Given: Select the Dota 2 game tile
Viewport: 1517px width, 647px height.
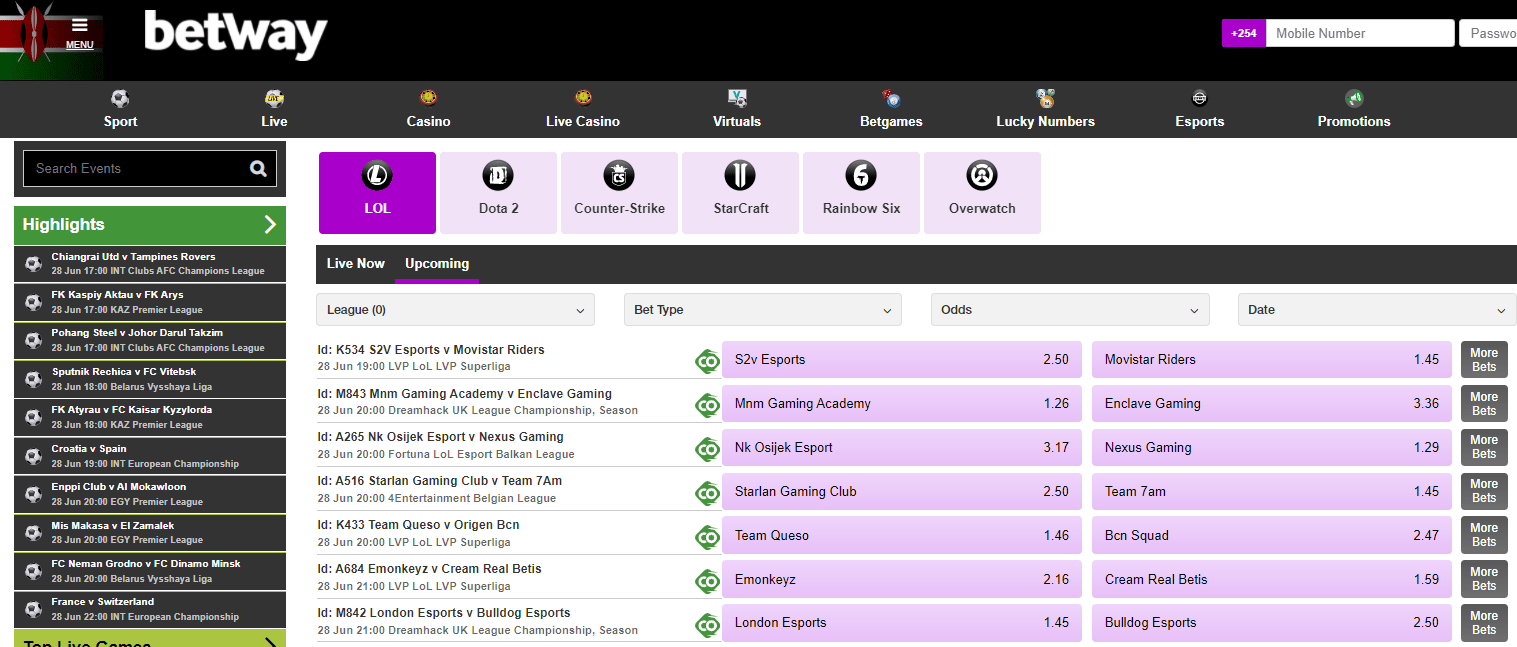Looking at the screenshot, I should [498, 192].
